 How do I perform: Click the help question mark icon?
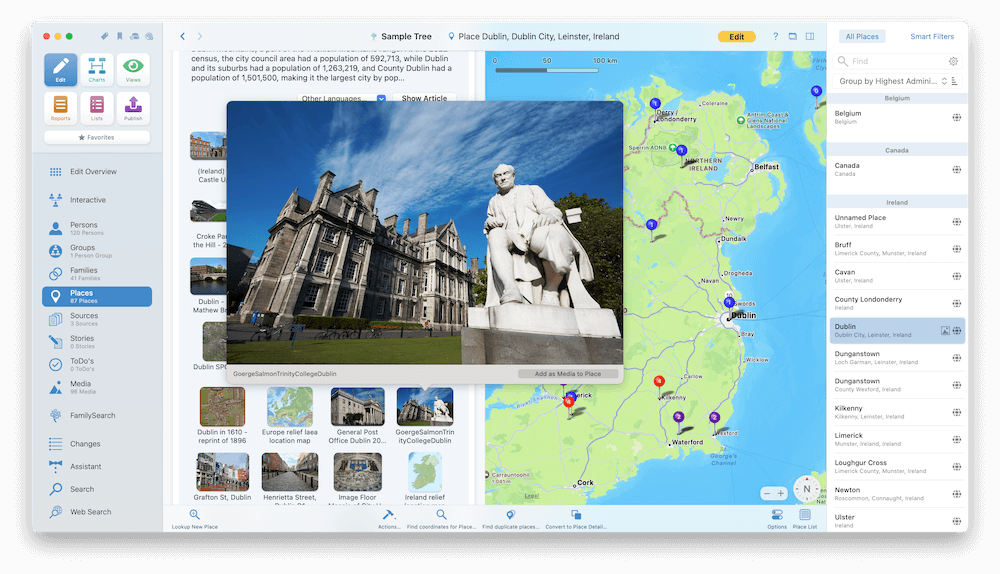click(776, 37)
